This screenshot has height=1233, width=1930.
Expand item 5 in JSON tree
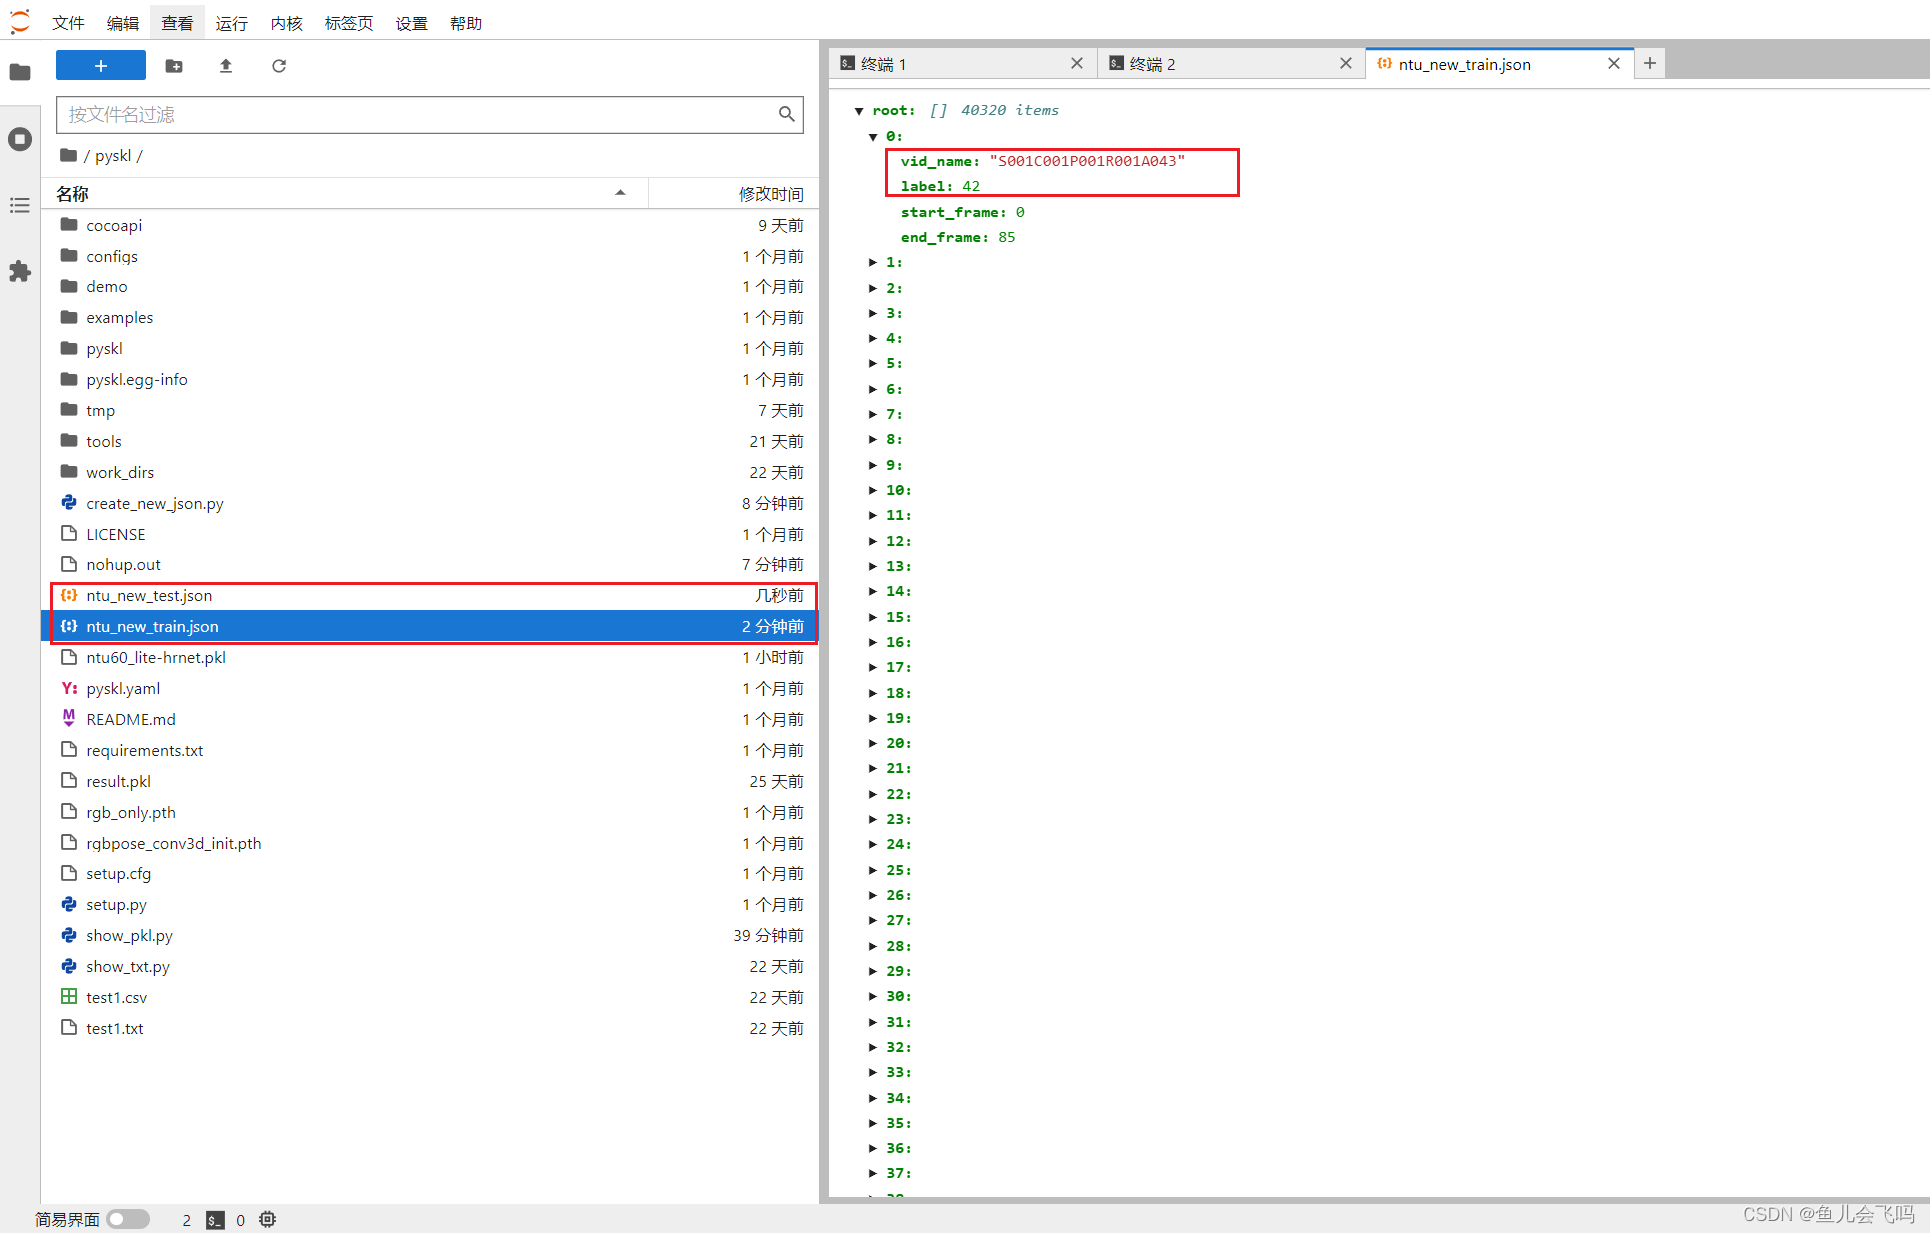(873, 363)
